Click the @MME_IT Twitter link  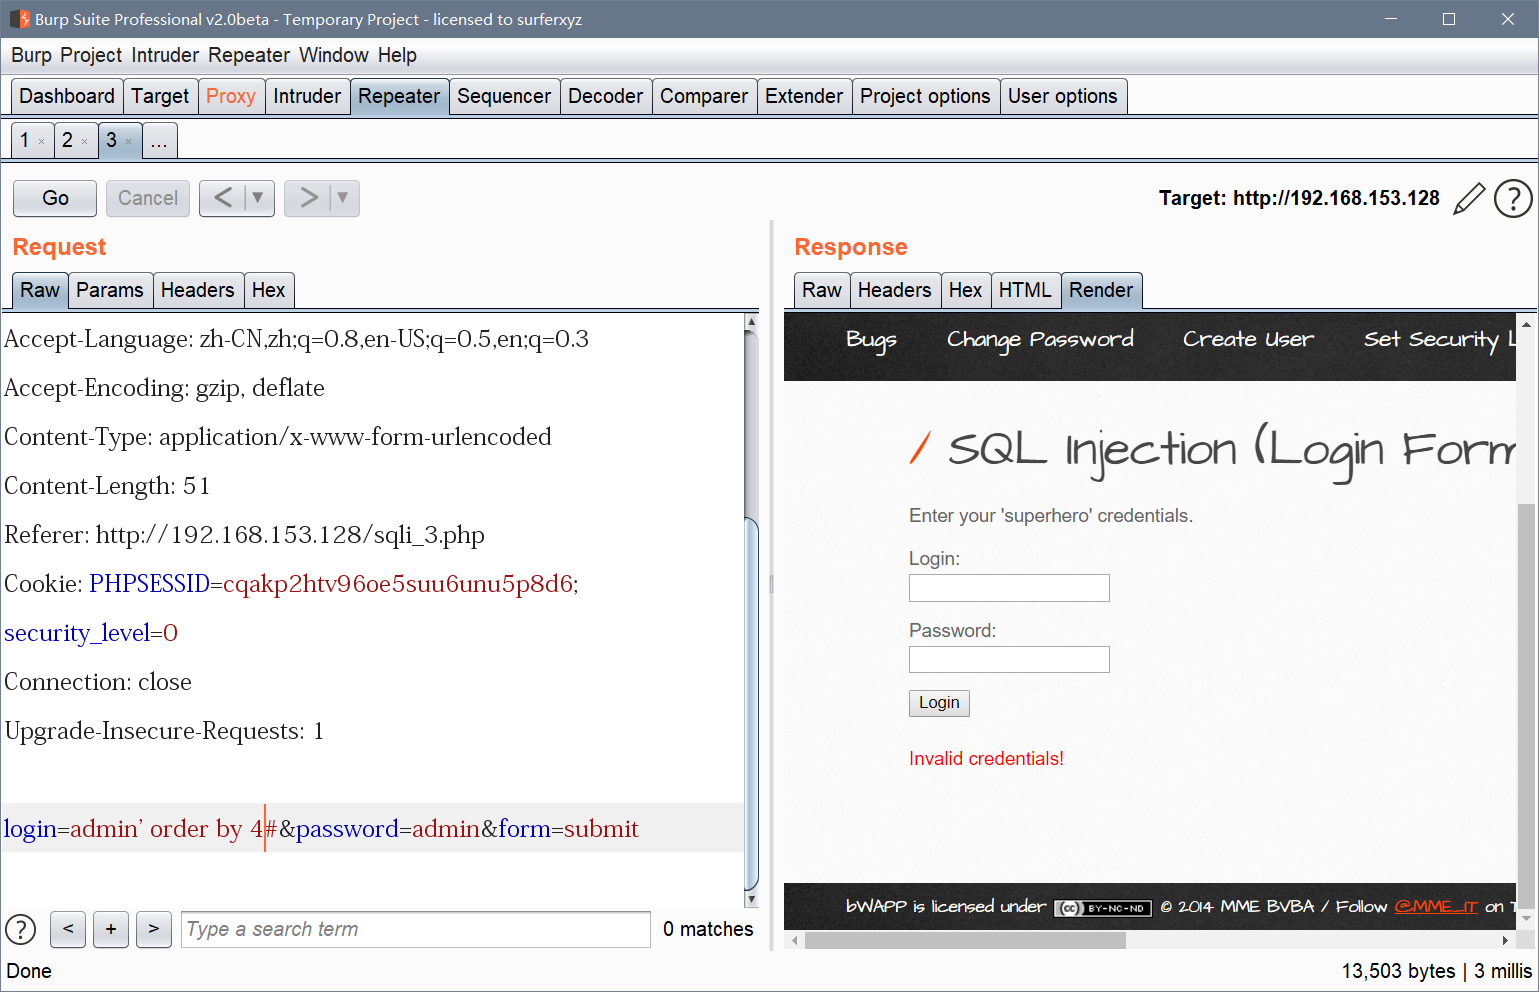coord(1436,907)
